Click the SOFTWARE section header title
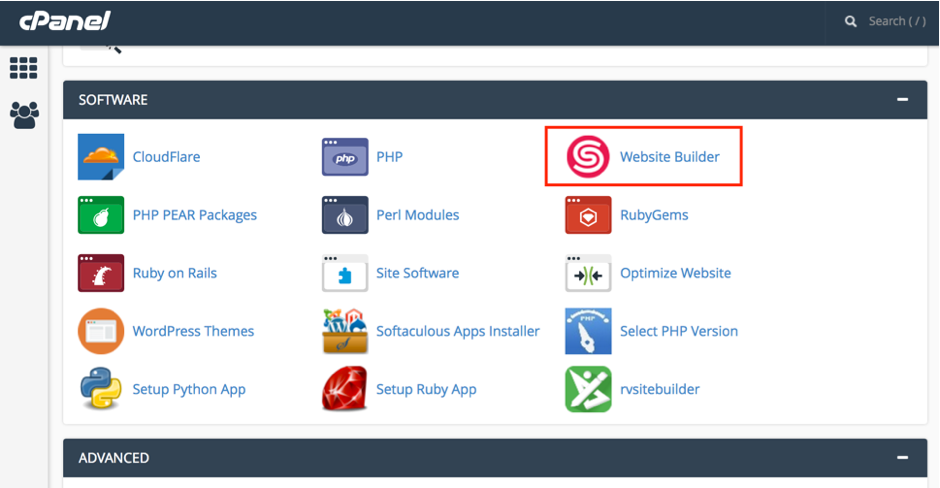 (x=113, y=100)
